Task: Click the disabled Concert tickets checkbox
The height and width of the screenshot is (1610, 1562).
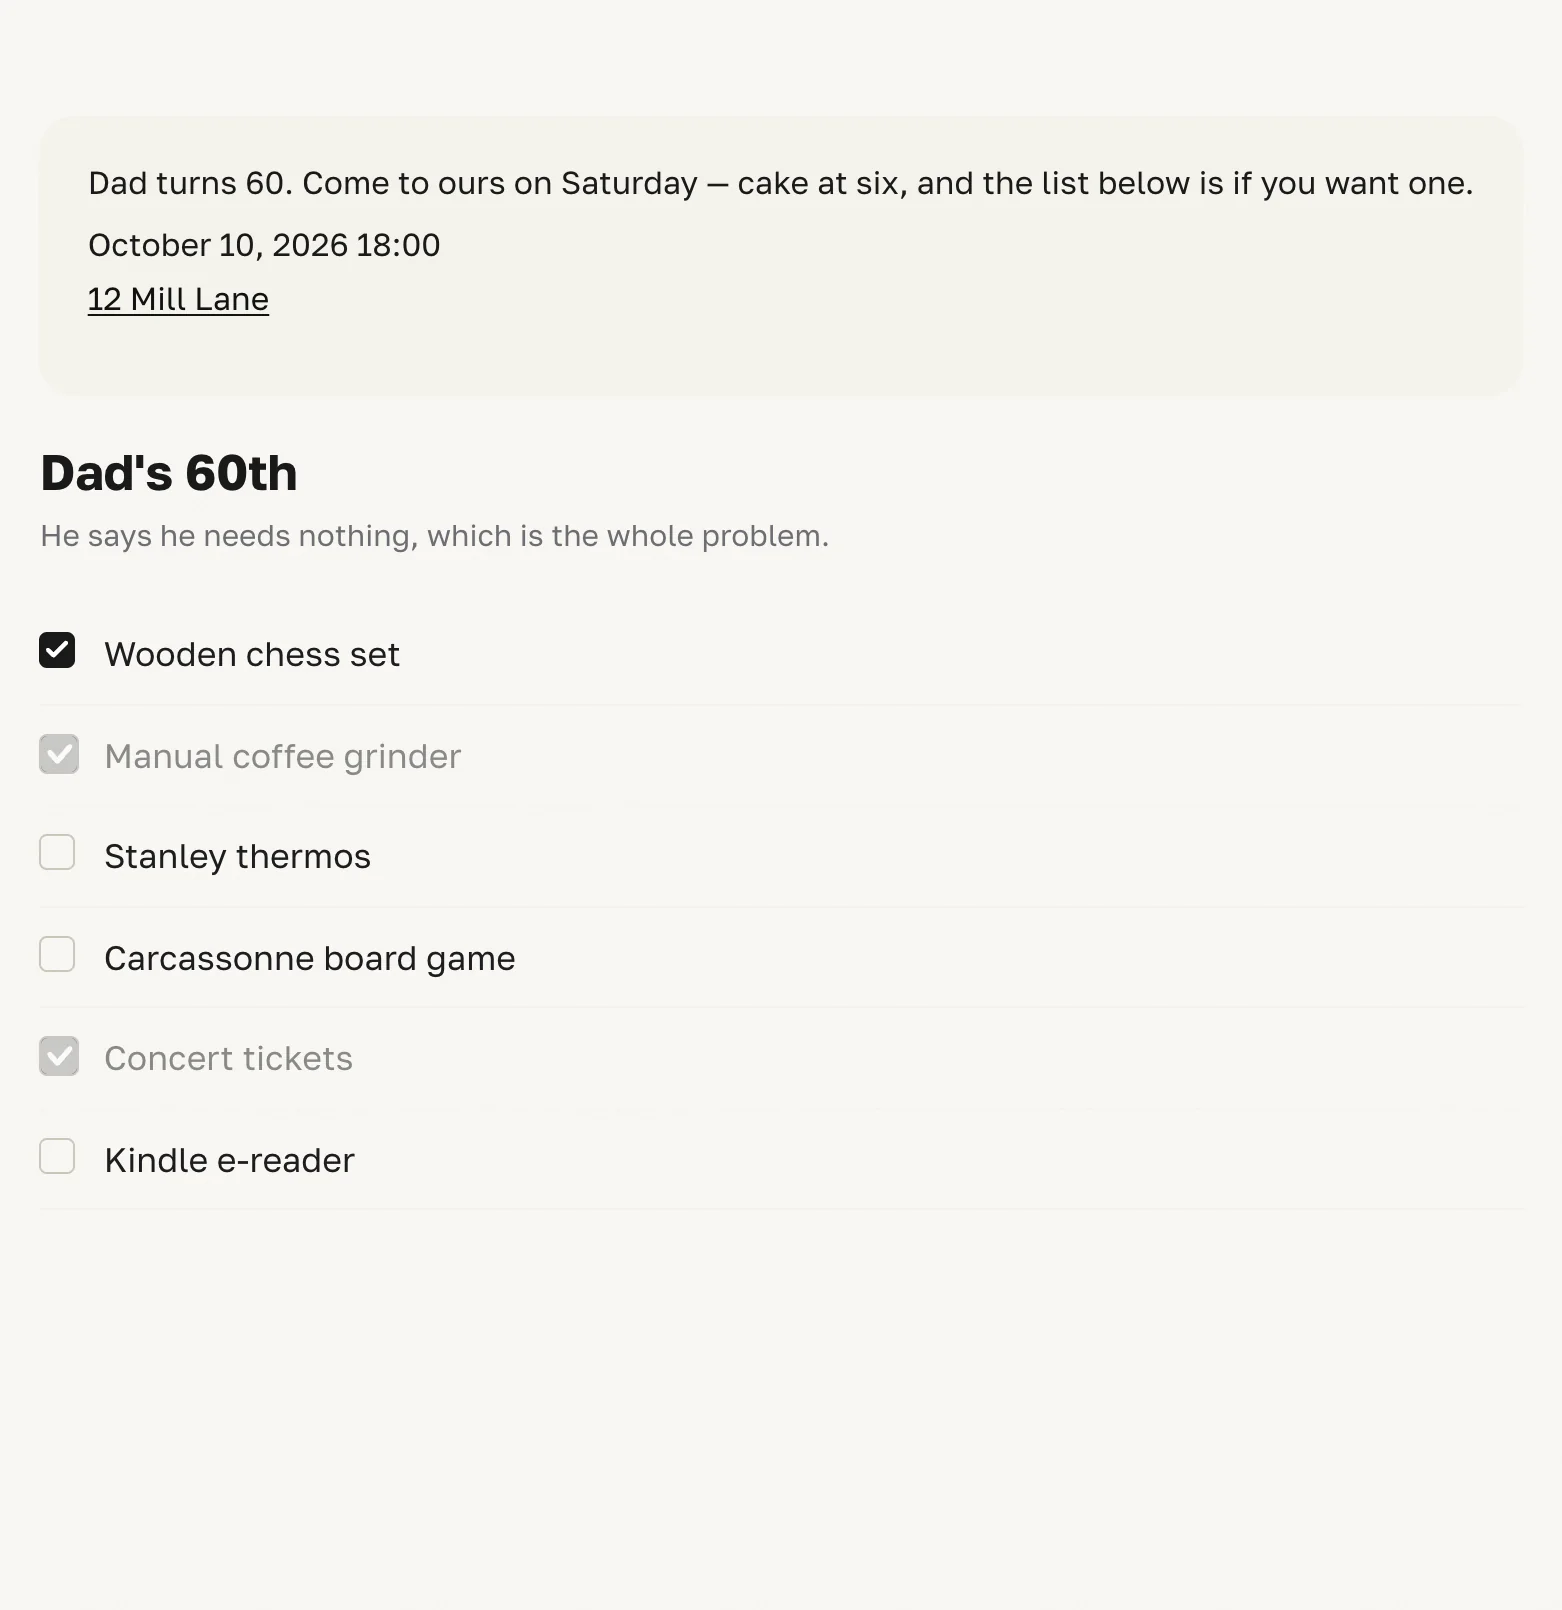Action: coord(59,1056)
